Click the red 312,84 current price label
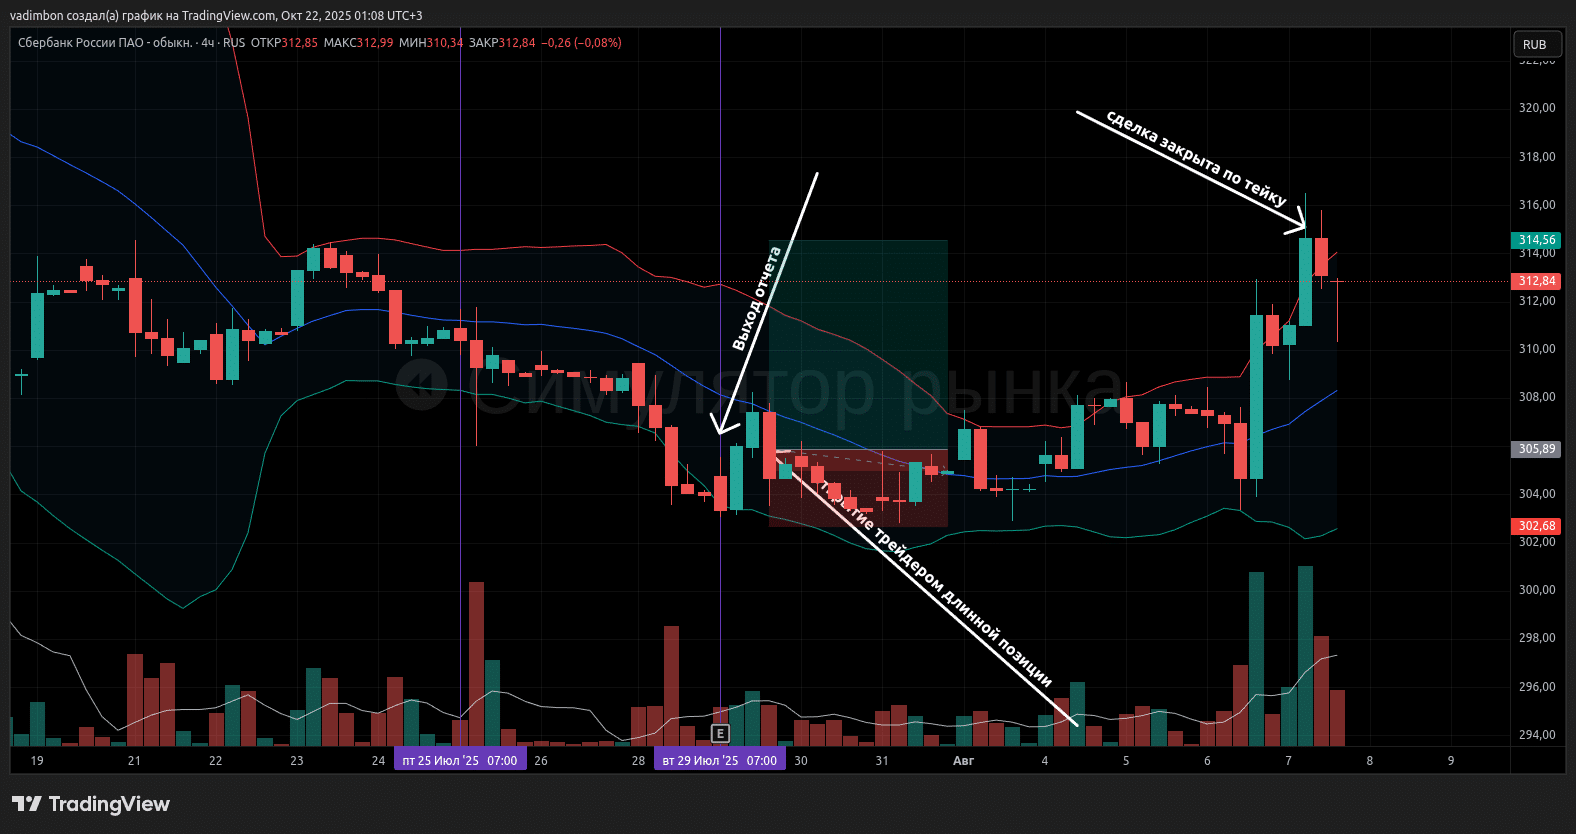This screenshot has width=1576, height=834. (1536, 281)
